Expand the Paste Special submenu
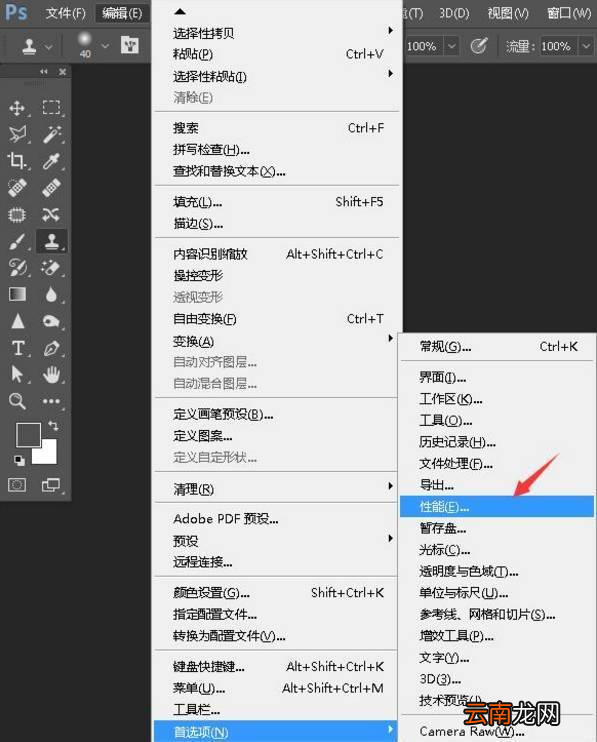 pos(277,76)
